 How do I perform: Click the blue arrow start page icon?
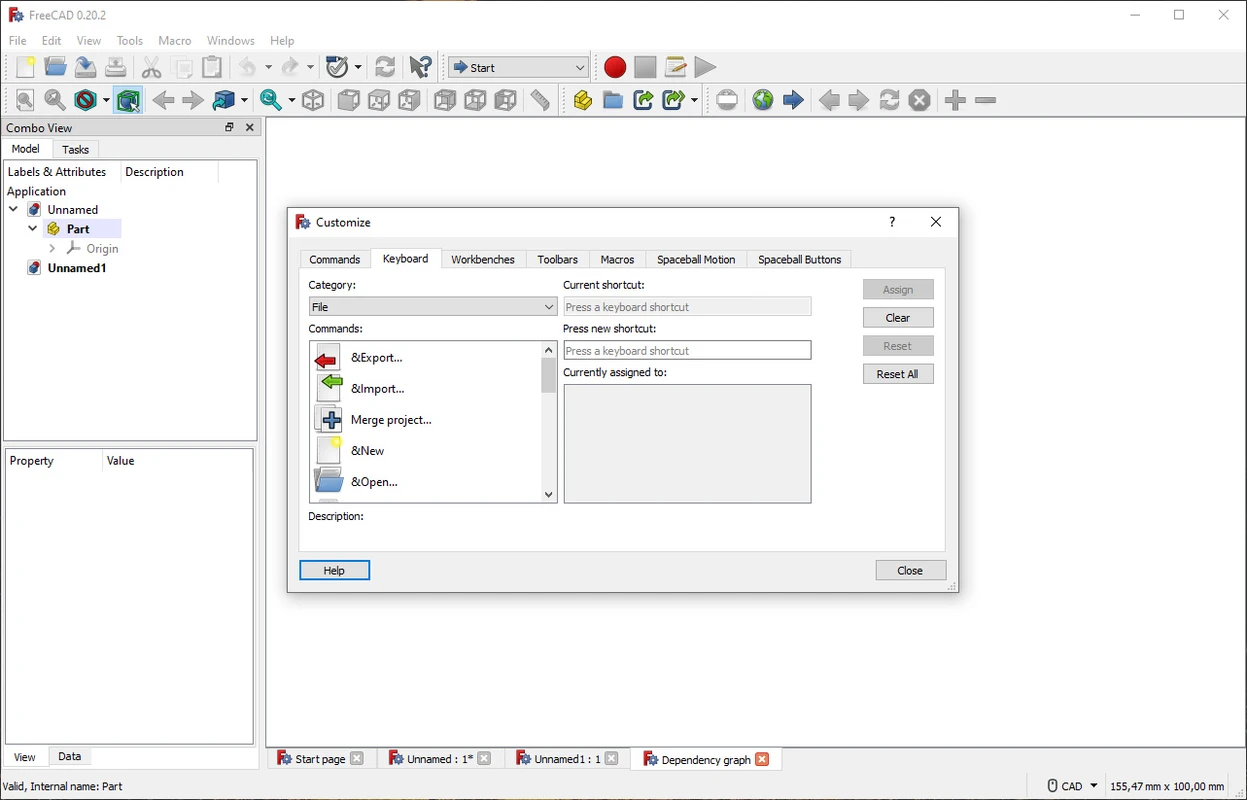793,100
